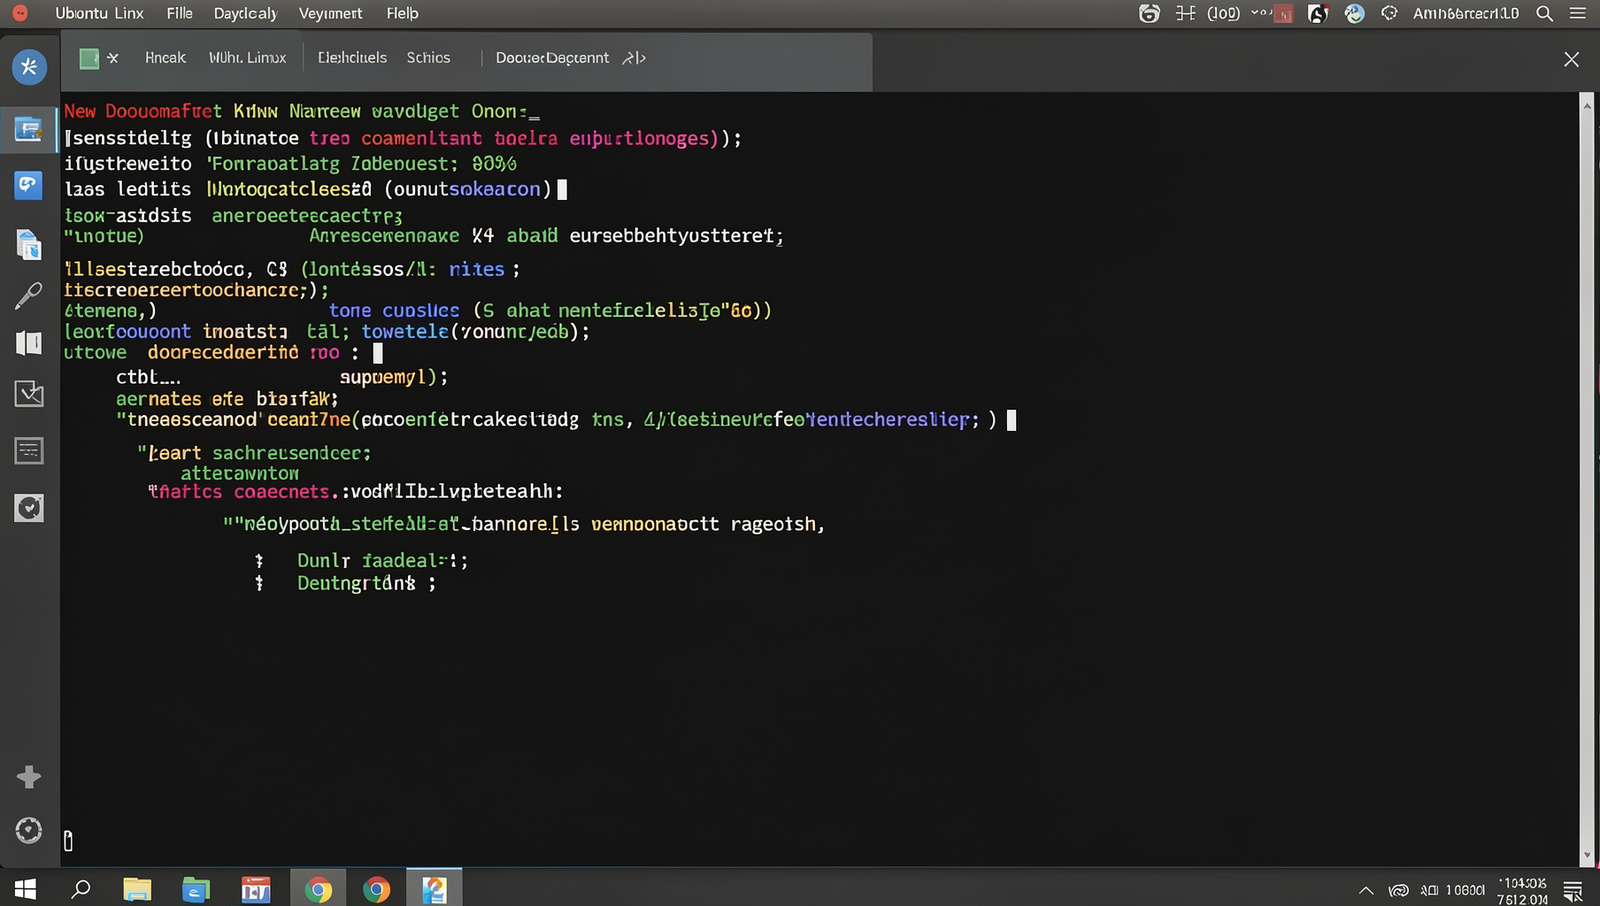Click the block cursor at terminal bottom left

(68, 841)
